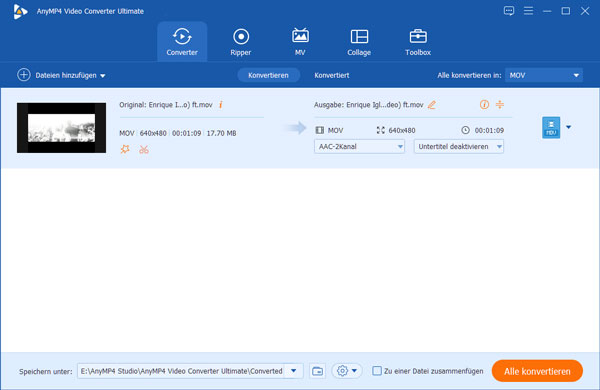Click the Ausgabe: Enrique output file name
This screenshot has width=600, height=390.
coord(369,105)
